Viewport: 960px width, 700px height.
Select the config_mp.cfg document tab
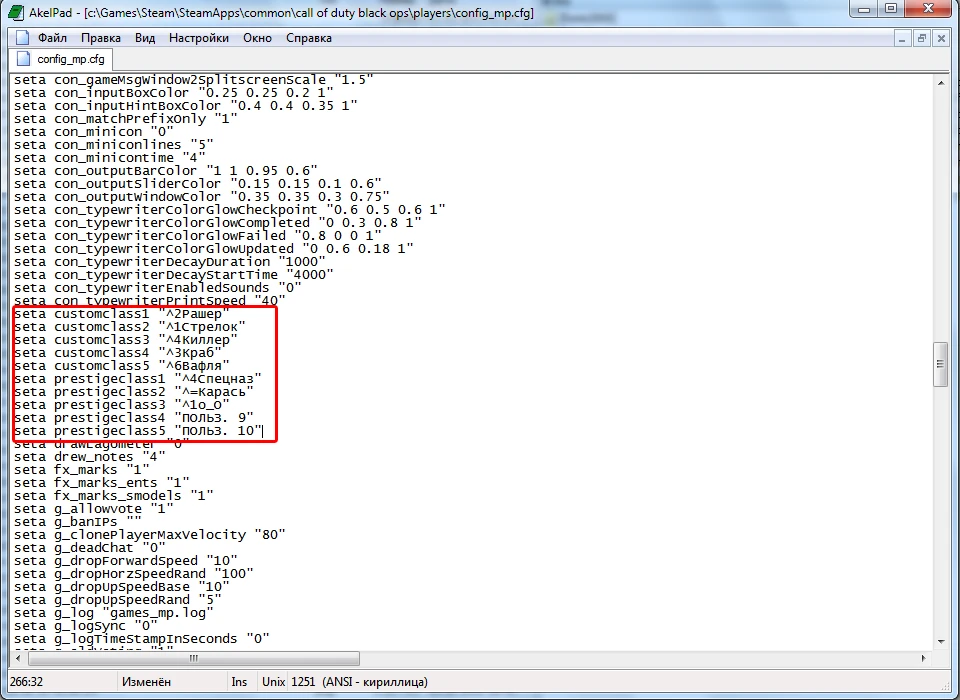click(x=61, y=59)
